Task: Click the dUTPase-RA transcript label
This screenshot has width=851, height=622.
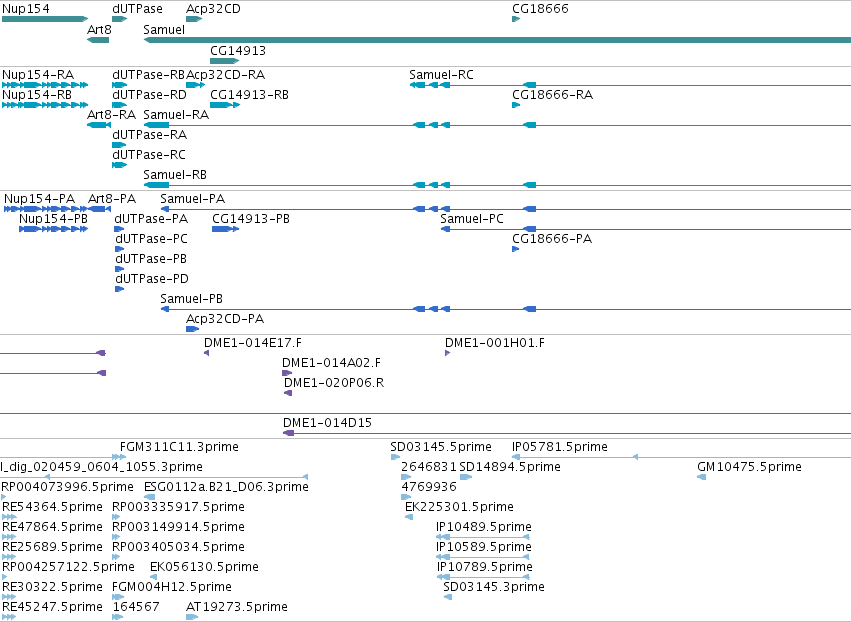Action: click(x=149, y=135)
